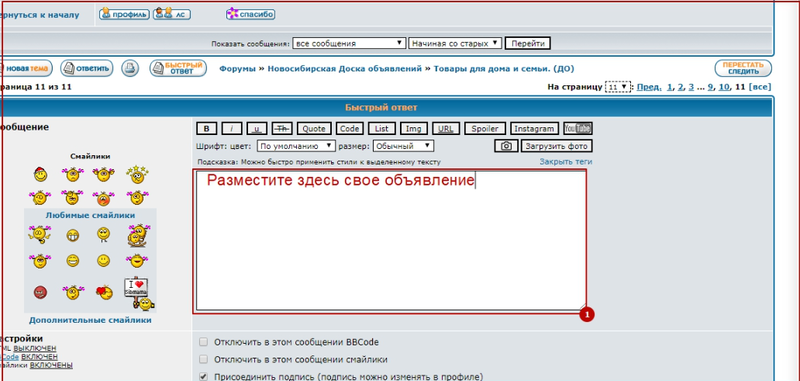800x381 pixels.
Task: Open the 'все сообщения' dropdown
Action: coord(349,43)
